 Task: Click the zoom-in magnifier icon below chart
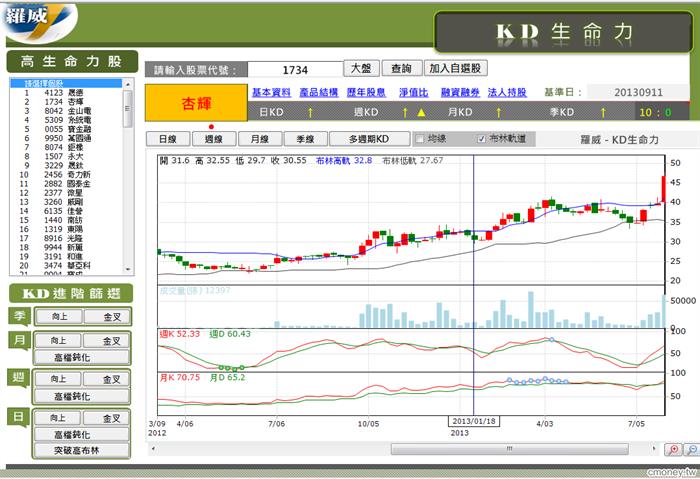[673, 449]
